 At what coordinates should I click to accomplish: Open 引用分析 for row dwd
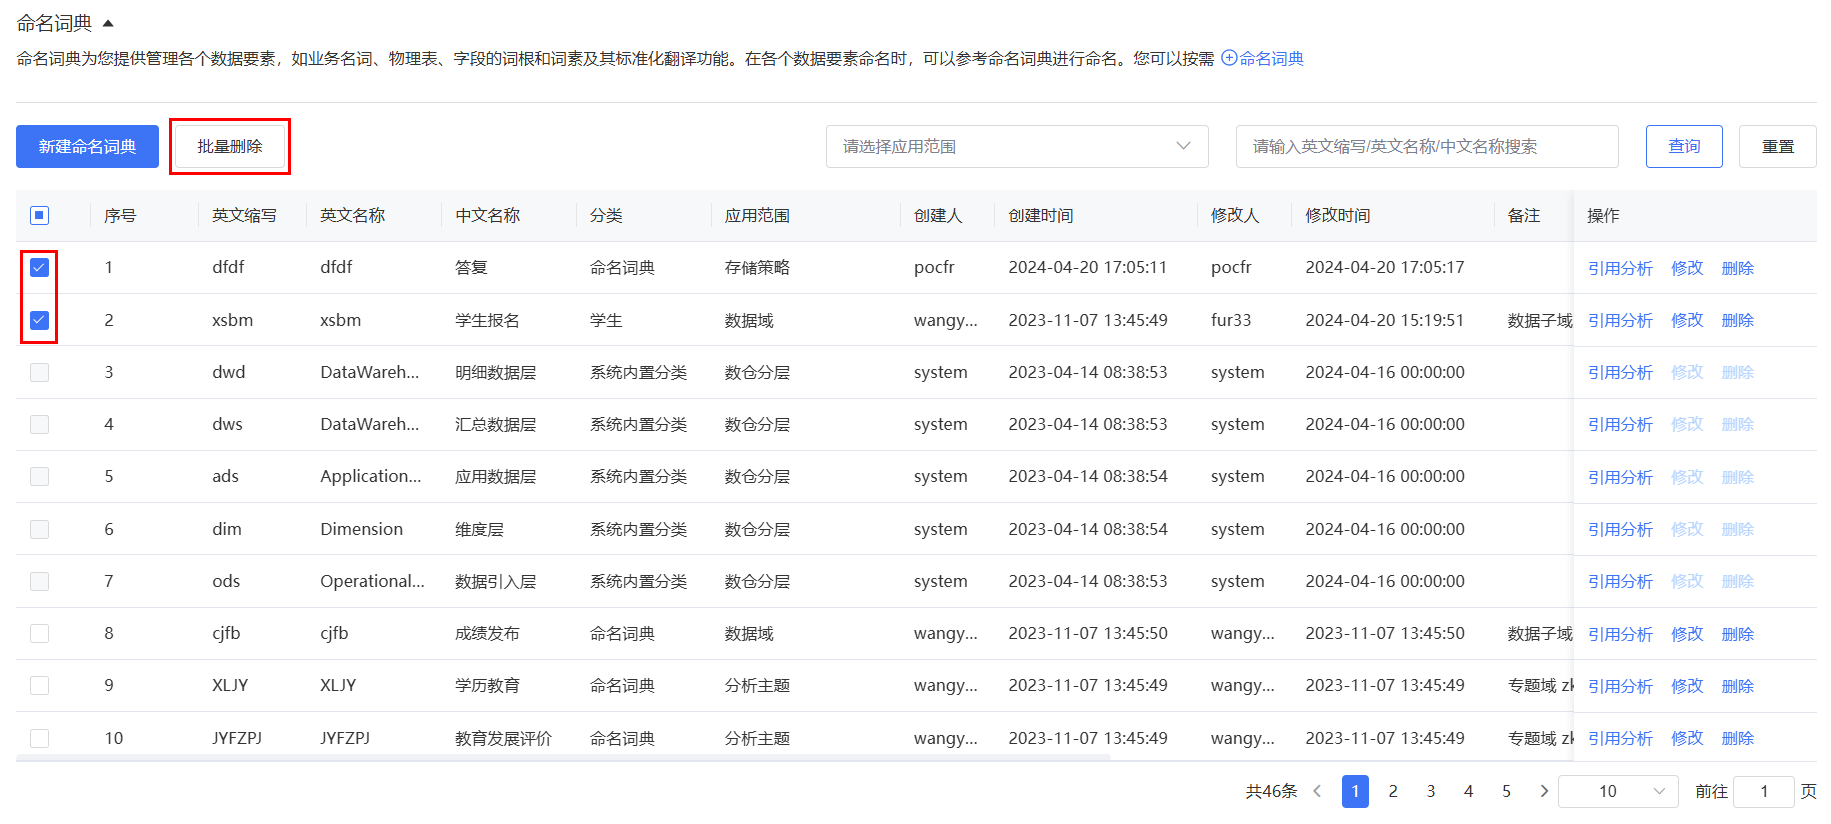[1620, 372]
